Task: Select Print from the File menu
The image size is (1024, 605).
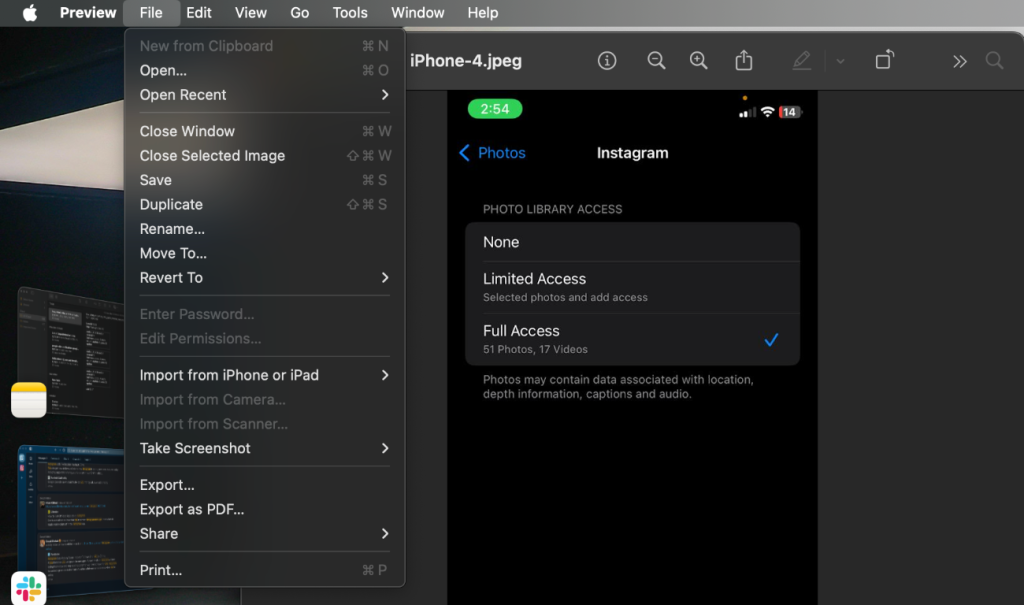Action: click(161, 569)
